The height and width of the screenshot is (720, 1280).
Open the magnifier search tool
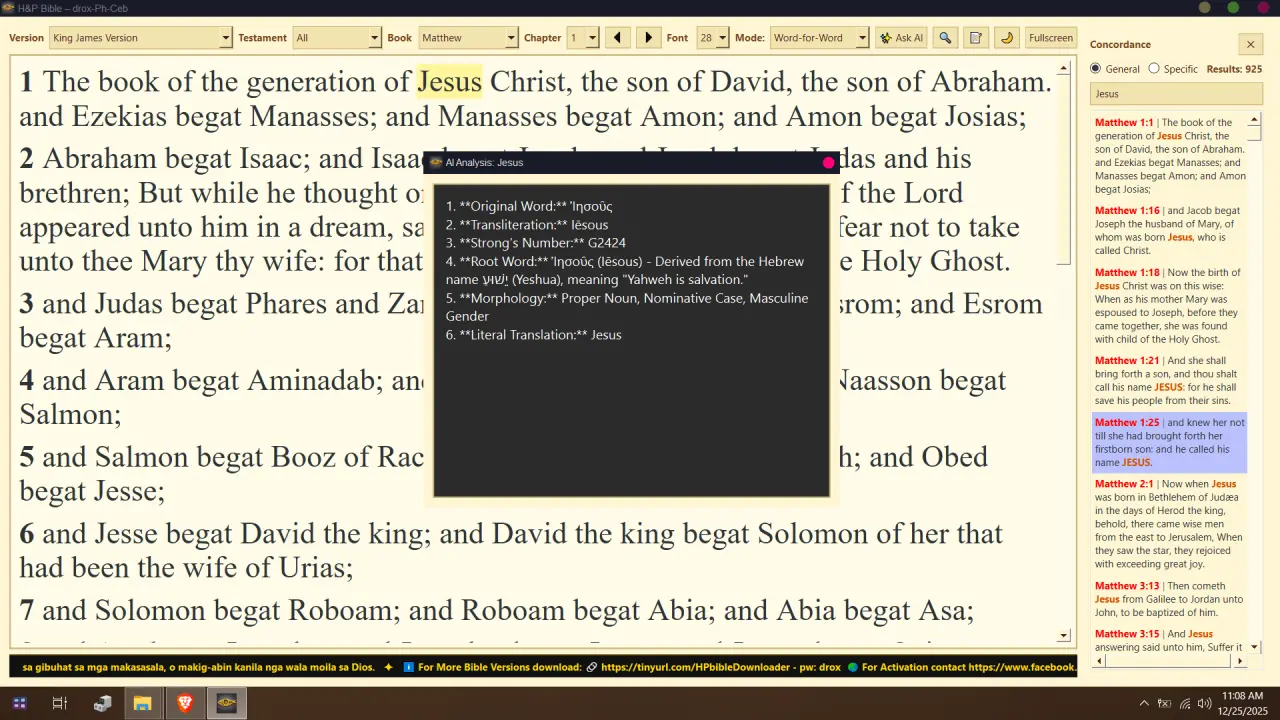(945, 38)
